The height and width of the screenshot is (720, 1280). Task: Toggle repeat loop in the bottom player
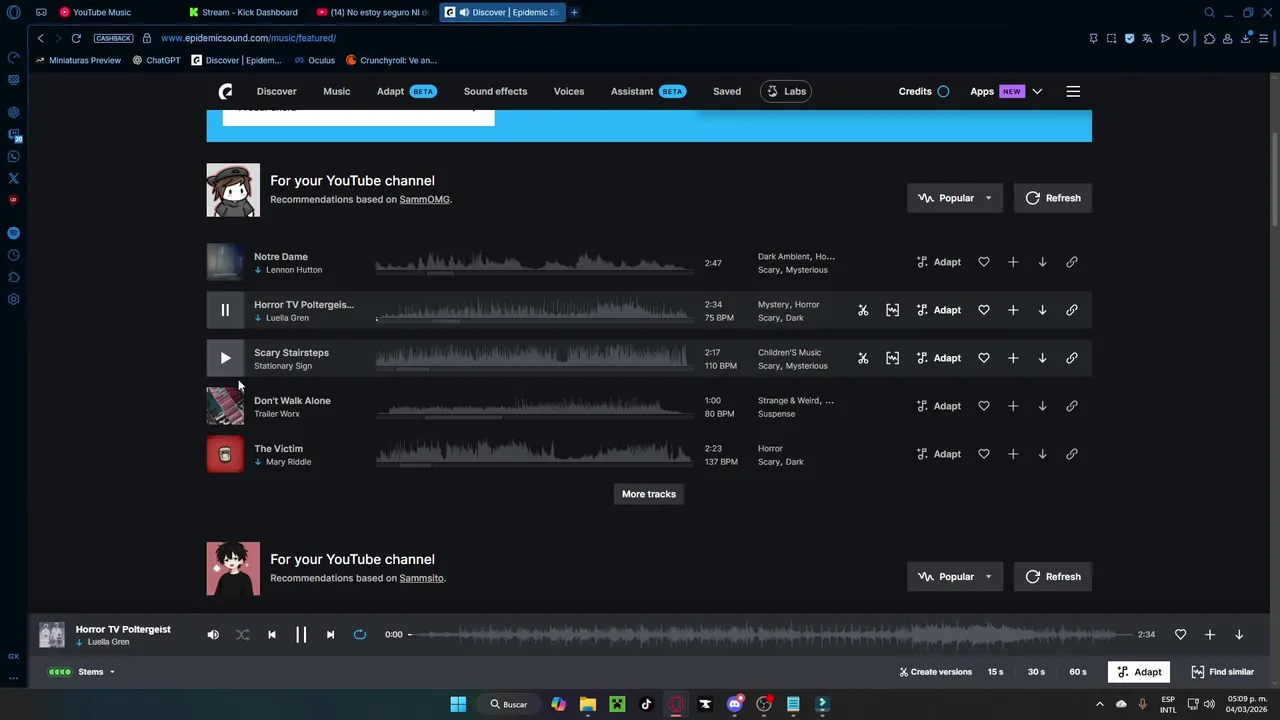pyautogui.click(x=360, y=634)
